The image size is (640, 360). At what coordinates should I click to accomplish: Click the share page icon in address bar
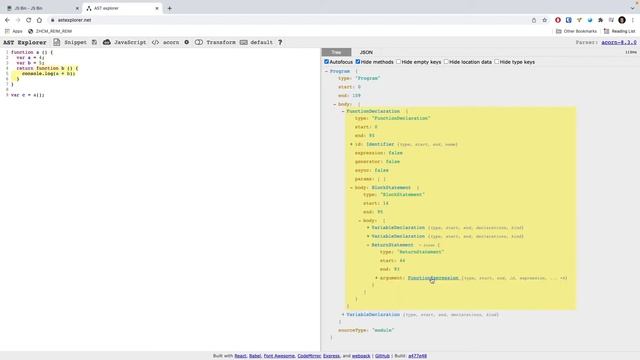click(x=534, y=20)
